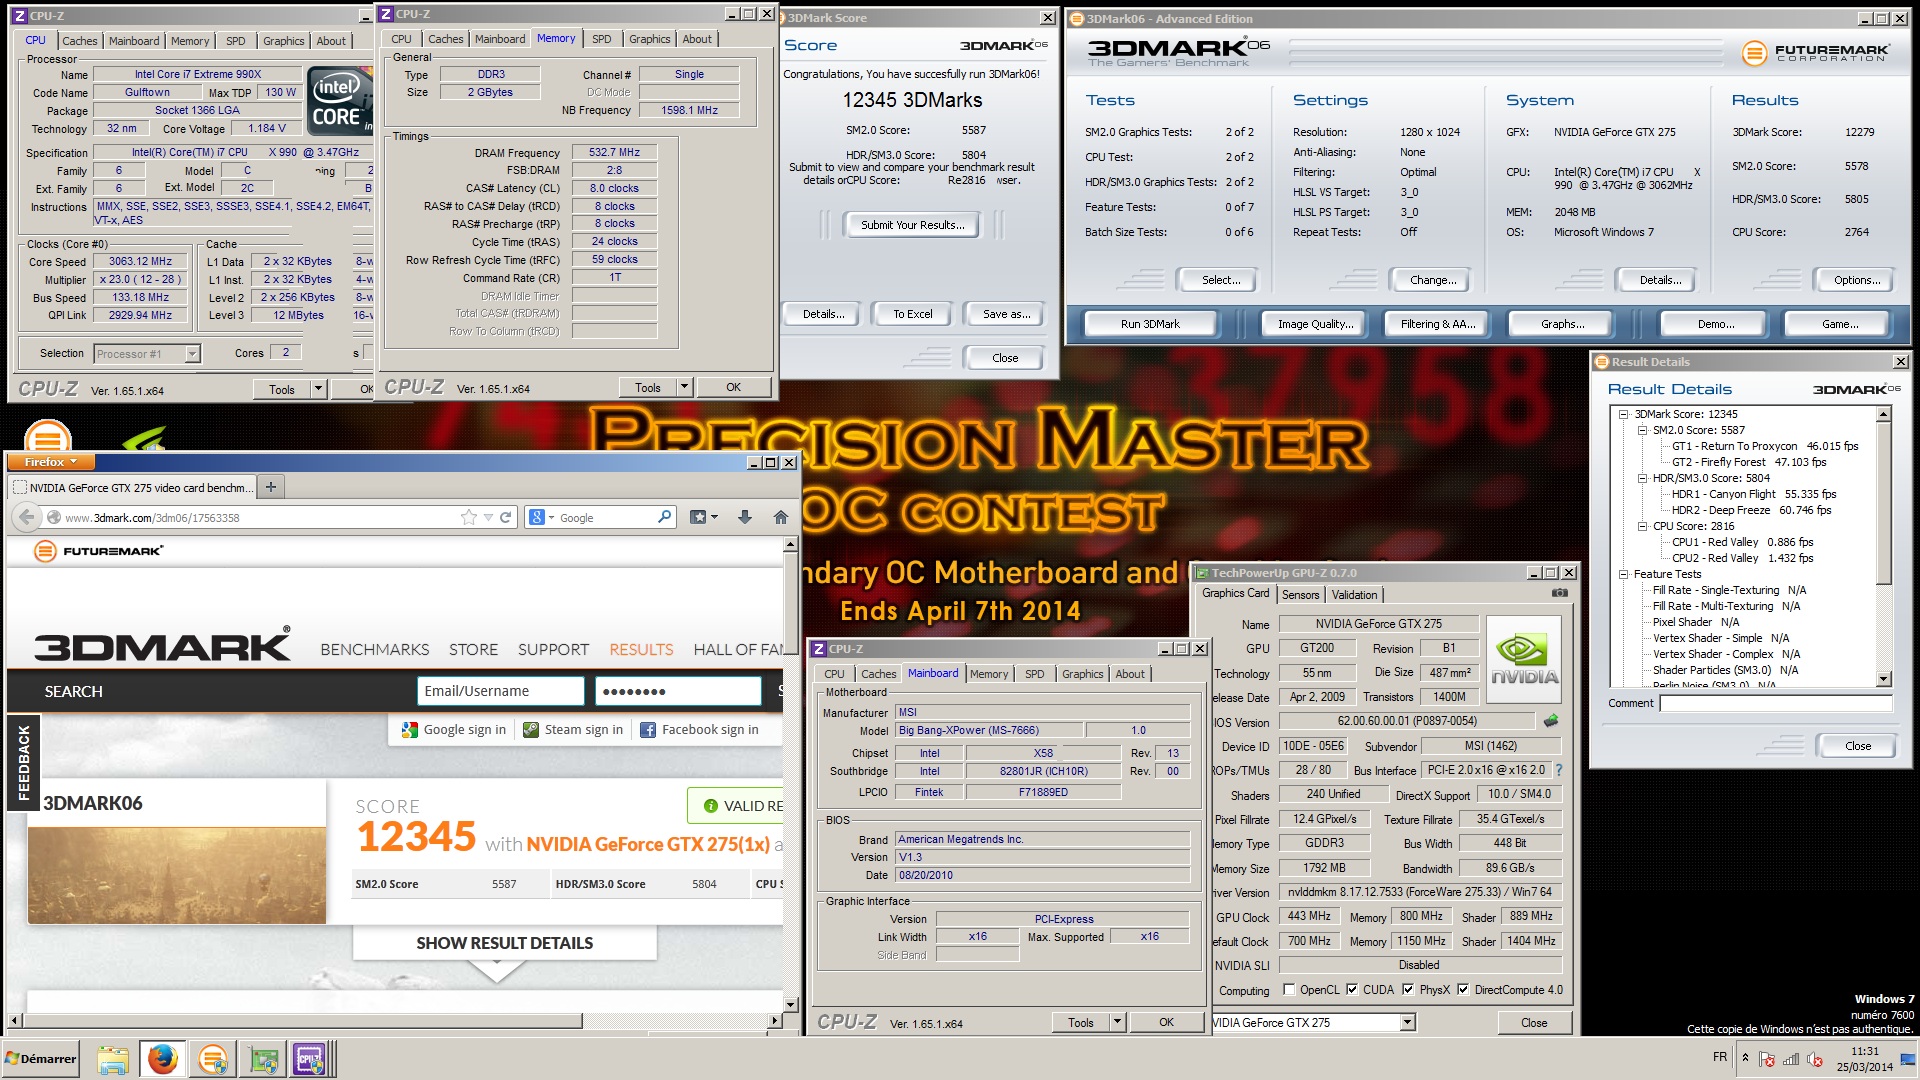Click the Image Quality button in 3DMark06
The width and height of the screenshot is (1920, 1080).
click(x=1315, y=324)
